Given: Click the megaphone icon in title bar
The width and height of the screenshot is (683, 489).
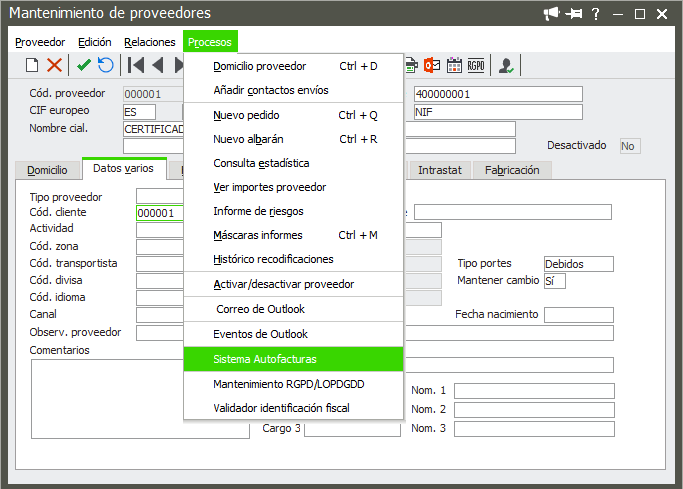Looking at the screenshot, I should pyautogui.click(x=579, y=13).
